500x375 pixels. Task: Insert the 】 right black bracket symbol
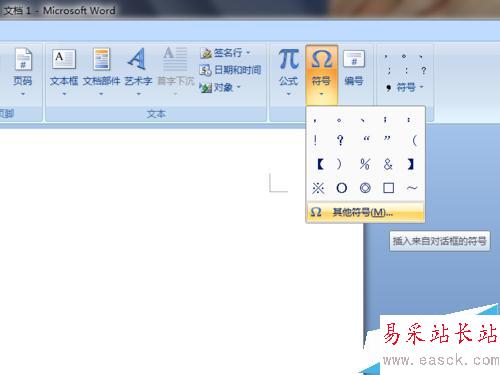click(411, 164)
